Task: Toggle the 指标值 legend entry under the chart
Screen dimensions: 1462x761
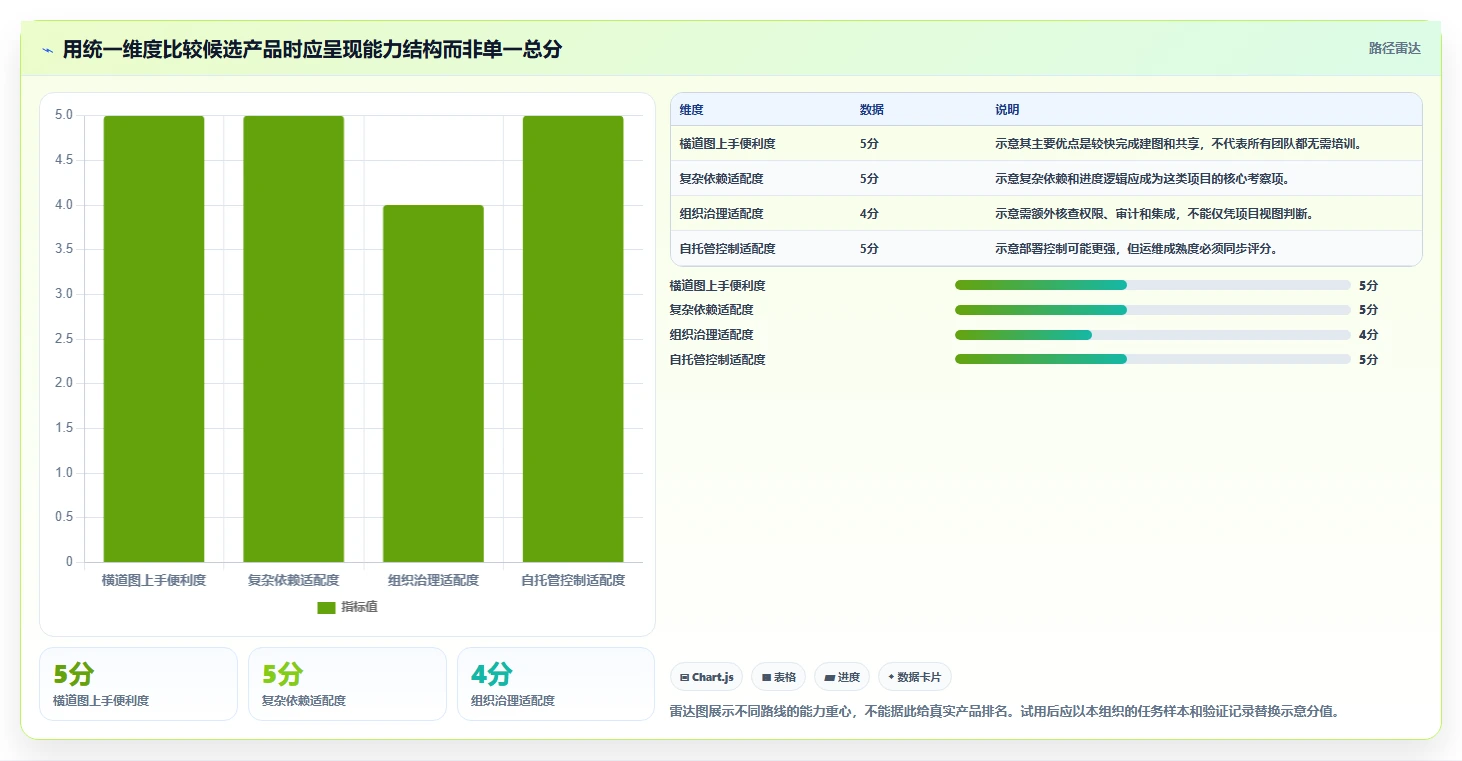Action: pyautogui.click(x=347, y=607)
